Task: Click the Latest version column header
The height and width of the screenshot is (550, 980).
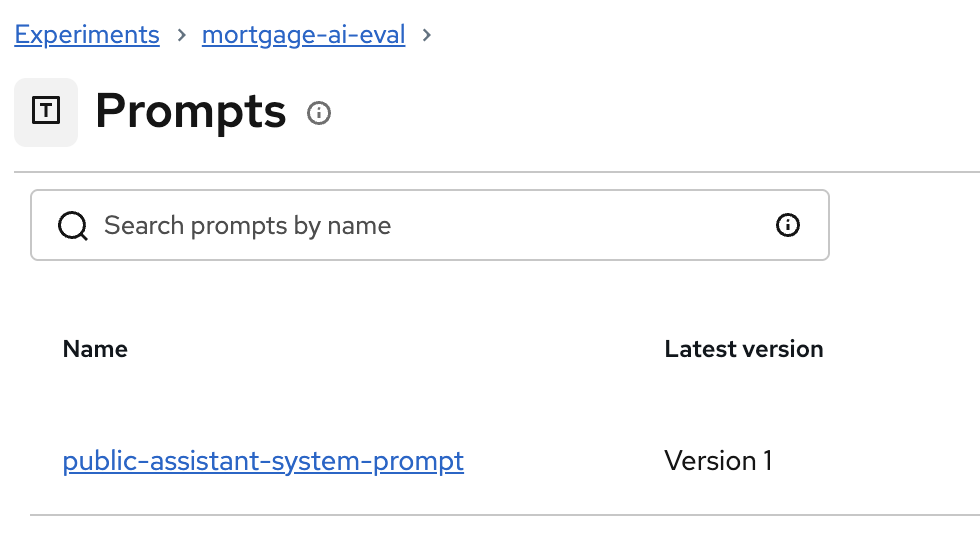Action: pos(744,349)
